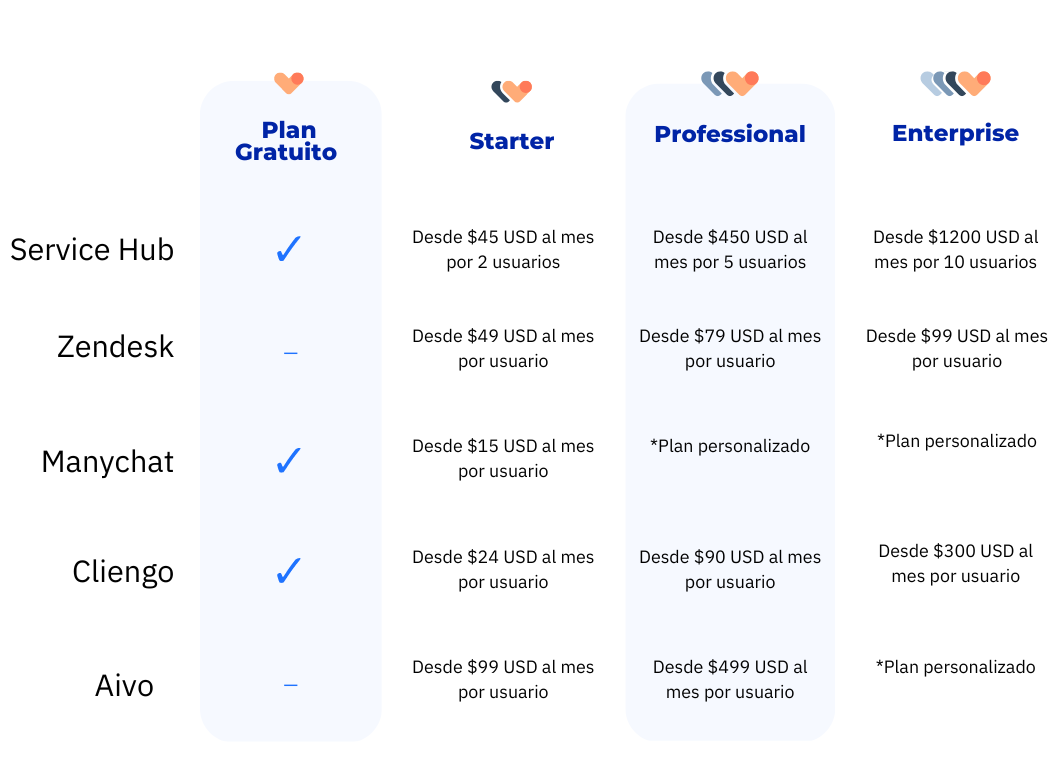The image size is (1056, 759).
Task: Select the Enterprise column header
Action: tap(956, 133)
